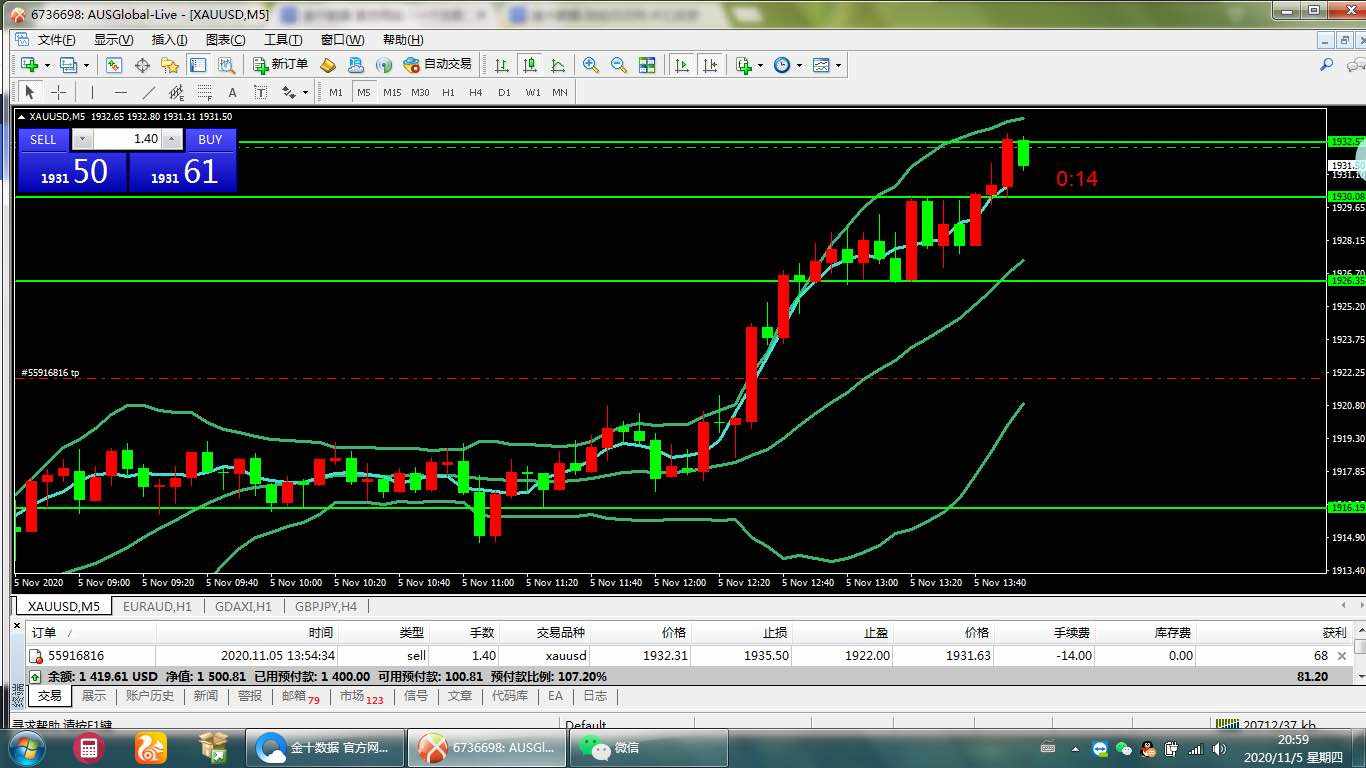Click the zoom out magnifier icon
The image size is (1366, 768).
pyautogui.click(x=619, y=65)
